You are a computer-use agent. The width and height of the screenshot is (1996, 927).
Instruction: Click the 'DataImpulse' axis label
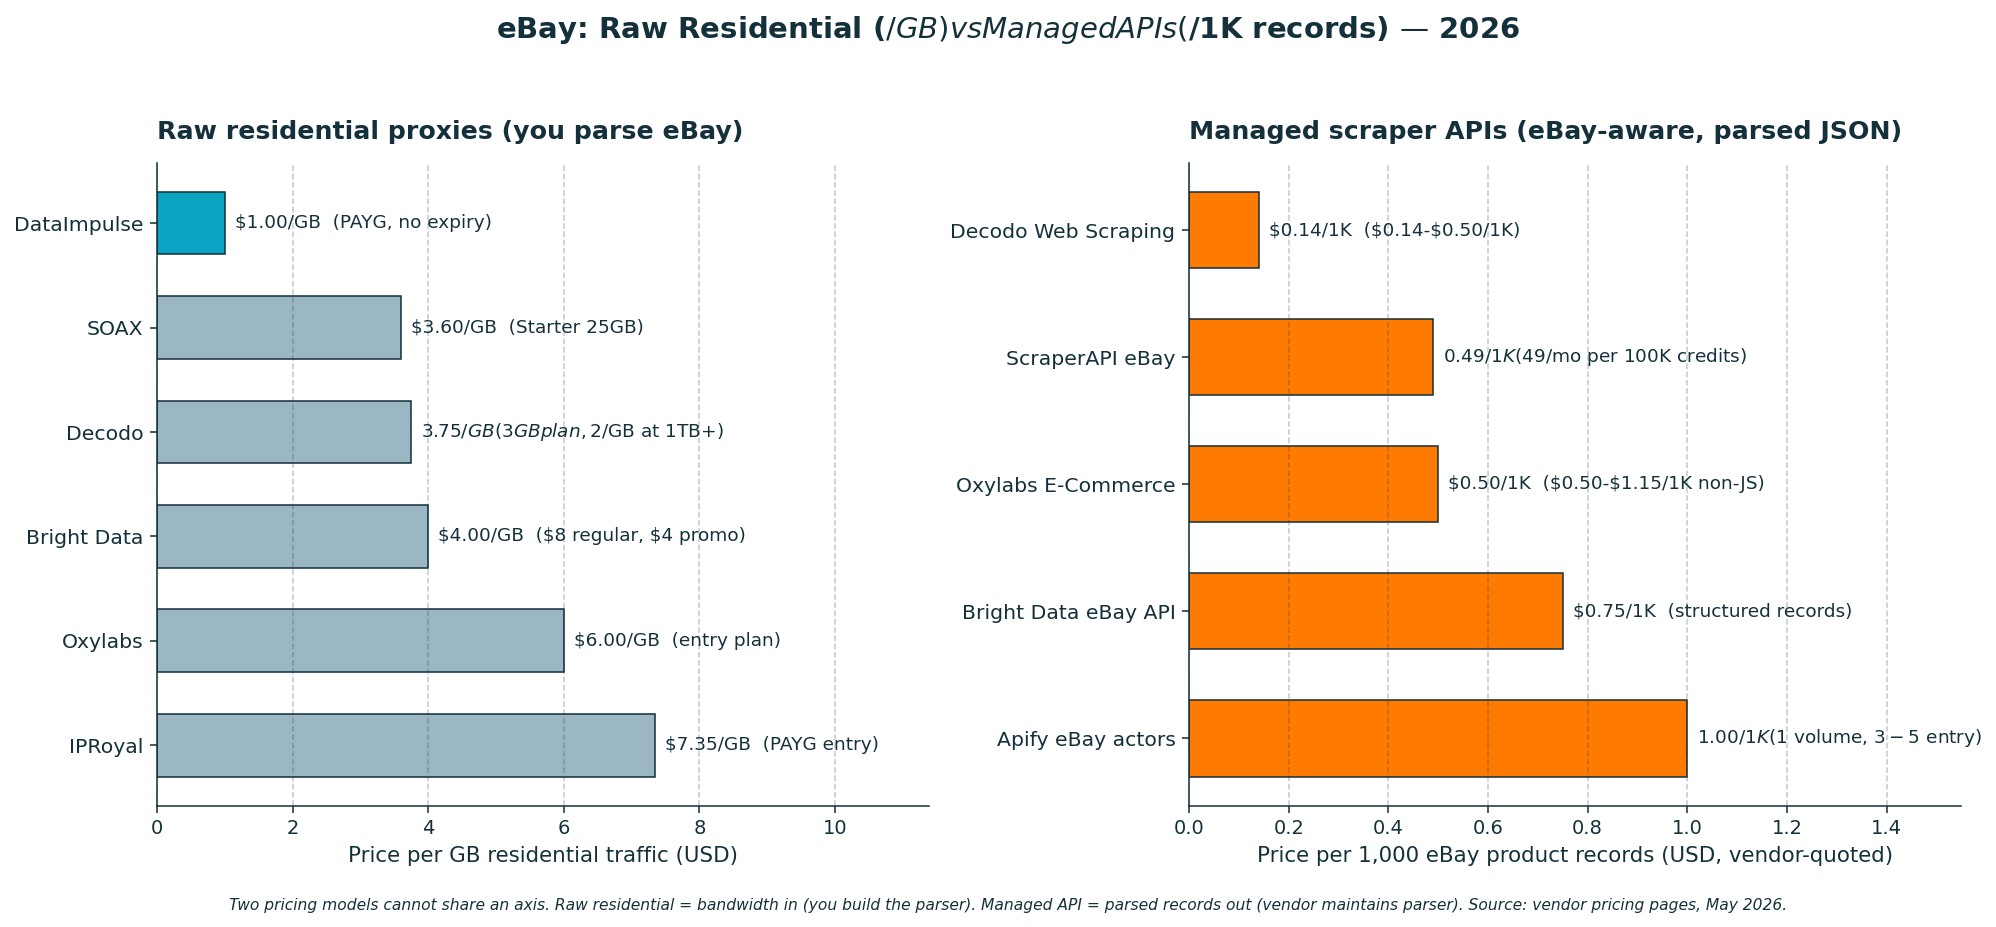pyautogui.click(x=79, y=224)
